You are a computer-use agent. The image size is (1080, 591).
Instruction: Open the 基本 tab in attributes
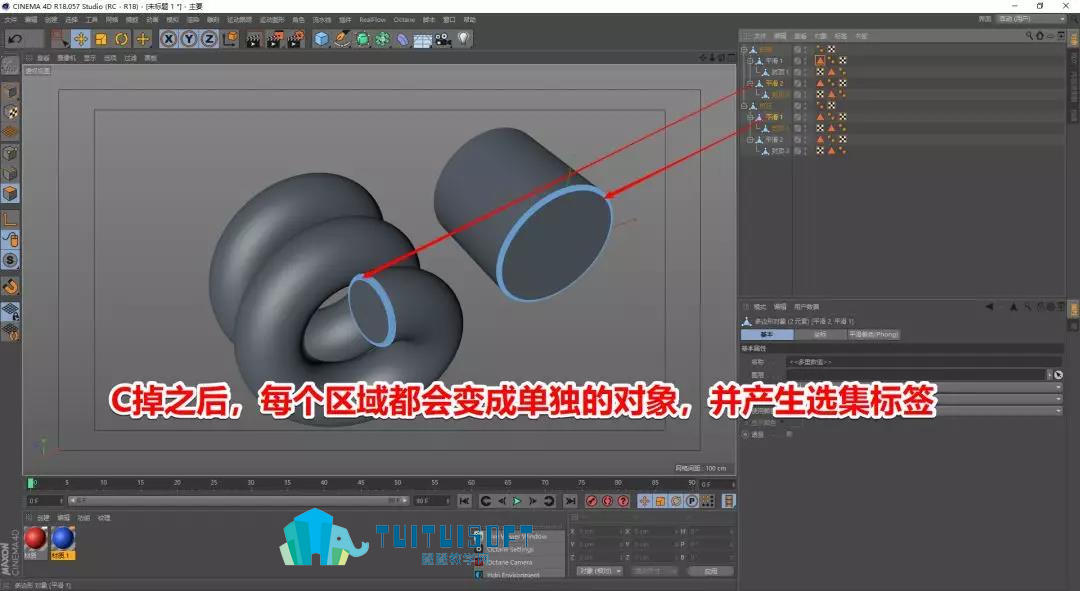tap(767, 334)
